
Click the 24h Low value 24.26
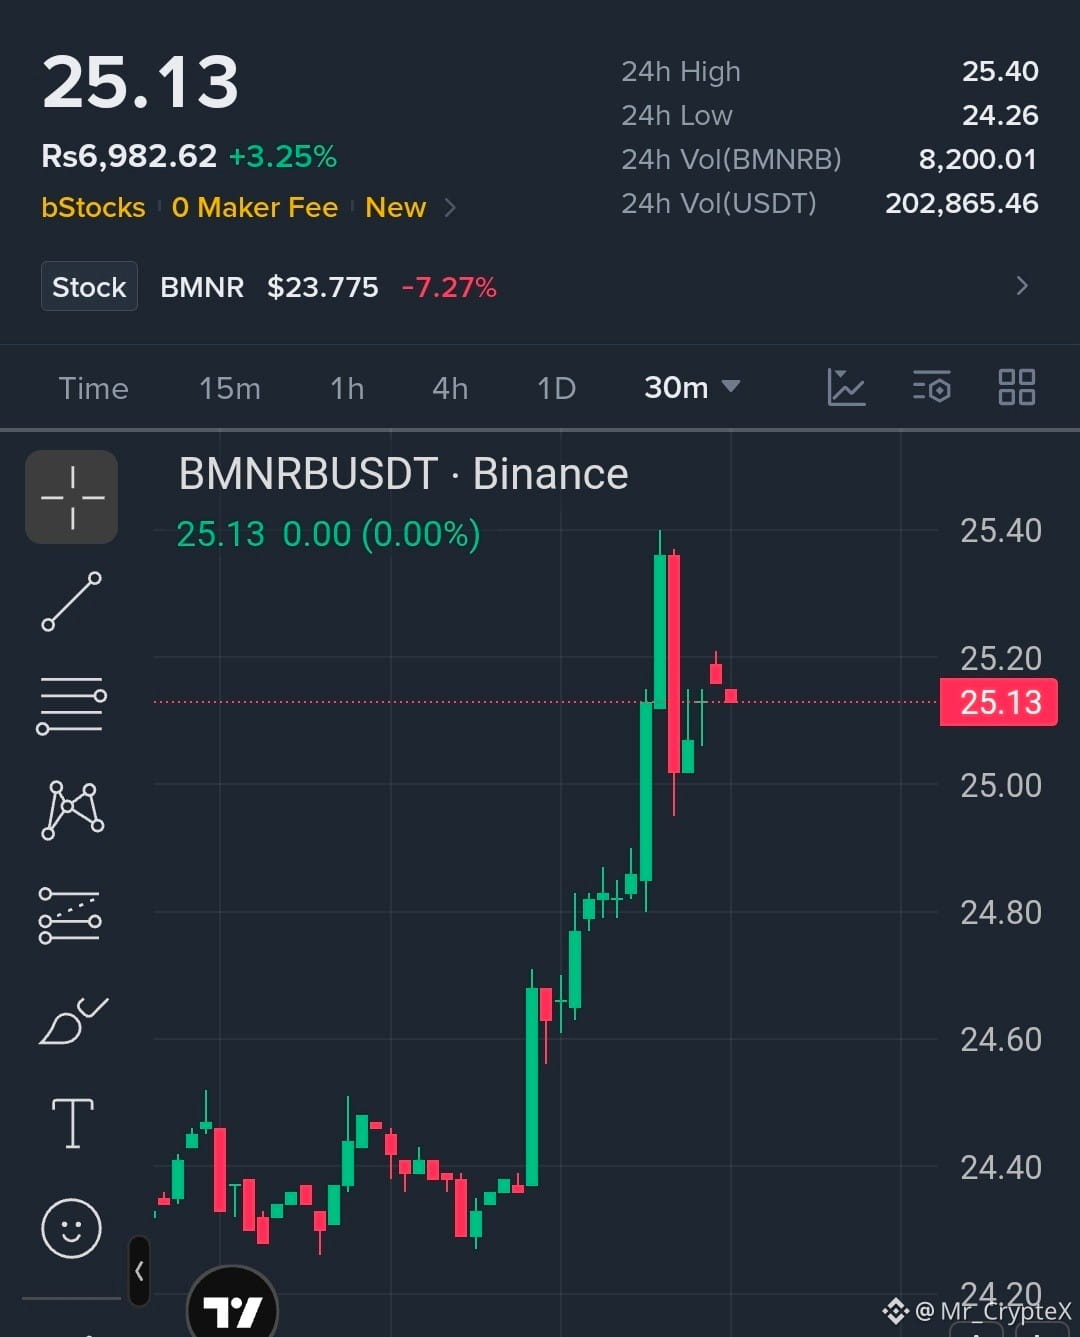tap(1000, 115)
